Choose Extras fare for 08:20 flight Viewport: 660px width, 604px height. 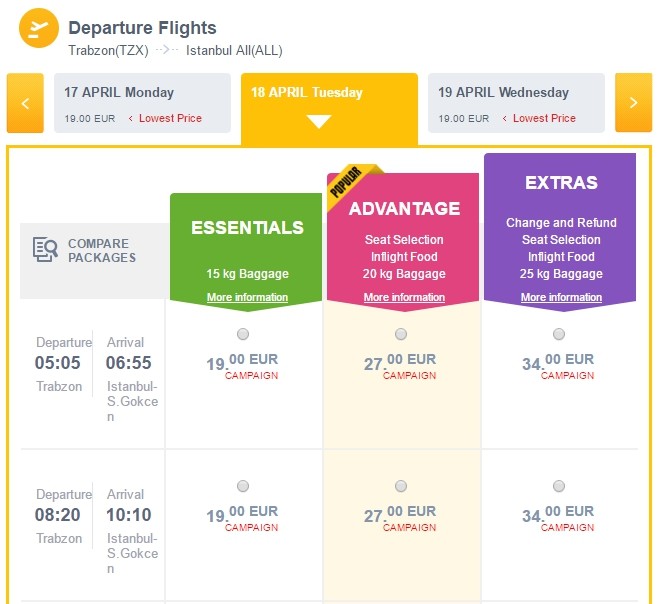559,486
